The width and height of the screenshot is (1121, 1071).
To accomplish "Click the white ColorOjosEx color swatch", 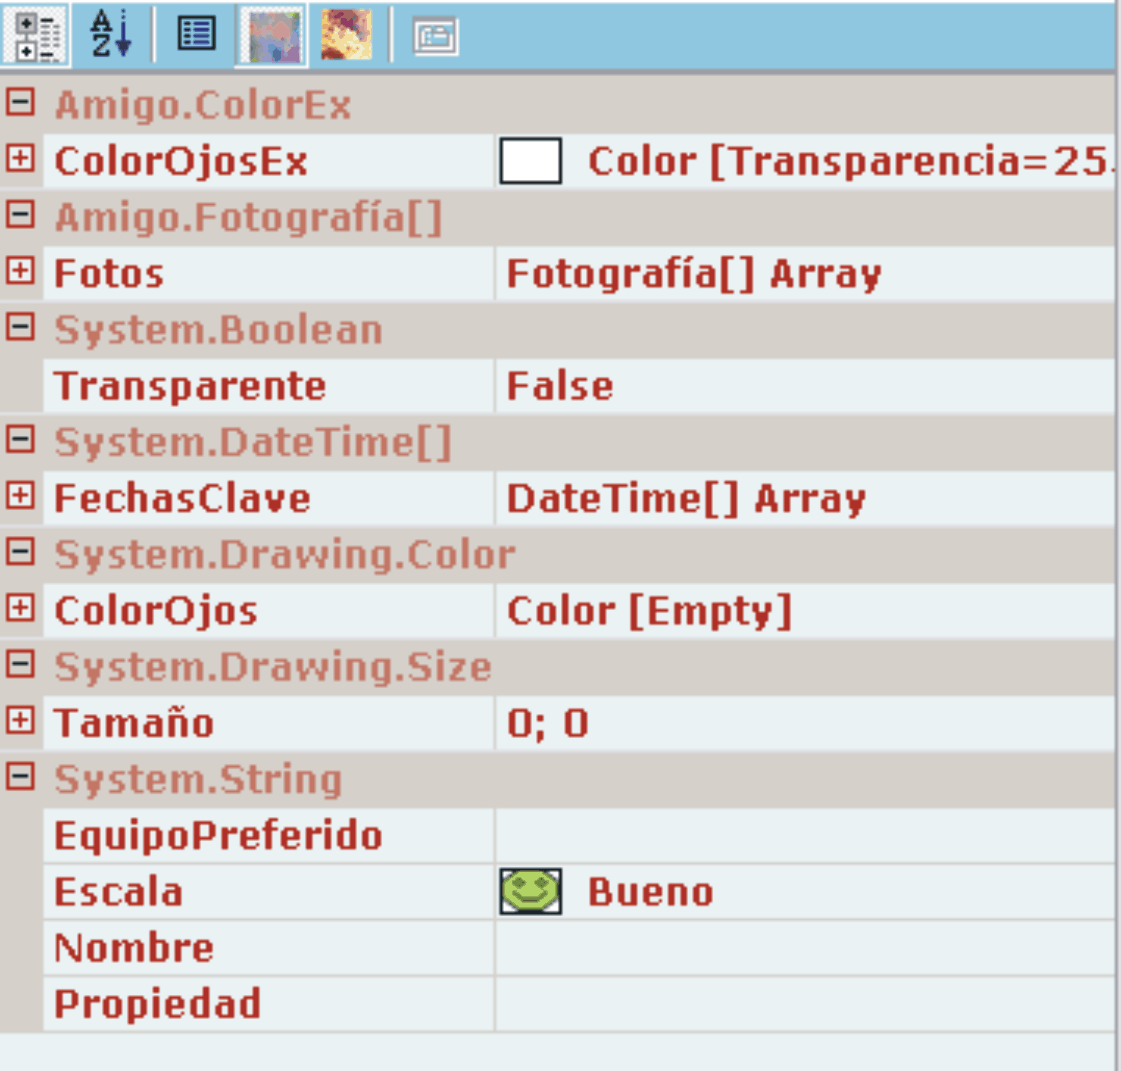I will [530, 161].
